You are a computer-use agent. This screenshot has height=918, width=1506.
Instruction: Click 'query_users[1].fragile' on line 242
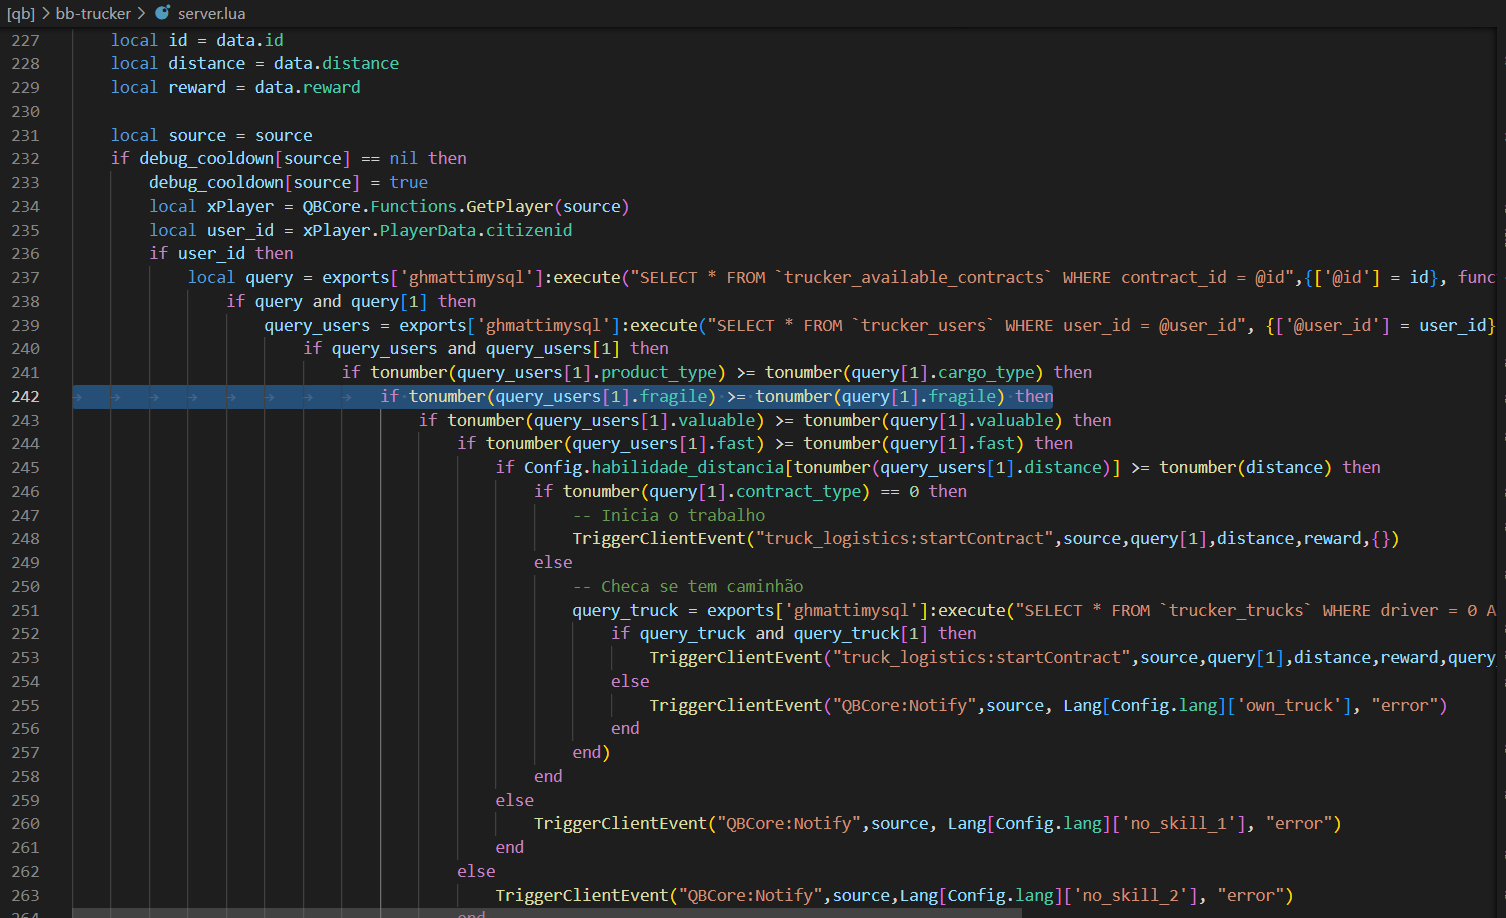600,396
